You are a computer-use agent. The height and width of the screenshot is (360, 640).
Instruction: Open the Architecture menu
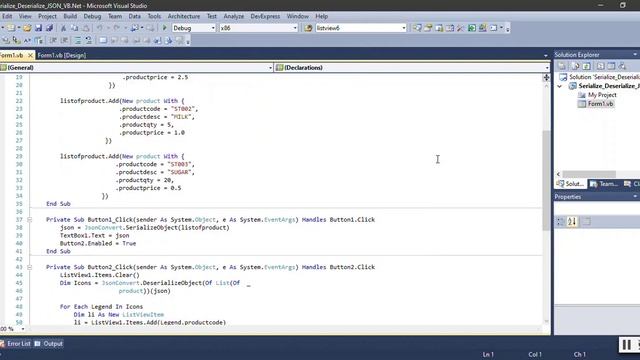184,16
